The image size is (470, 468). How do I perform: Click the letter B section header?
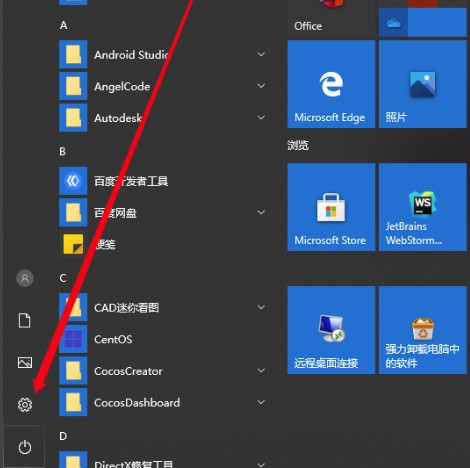point(63,152)
